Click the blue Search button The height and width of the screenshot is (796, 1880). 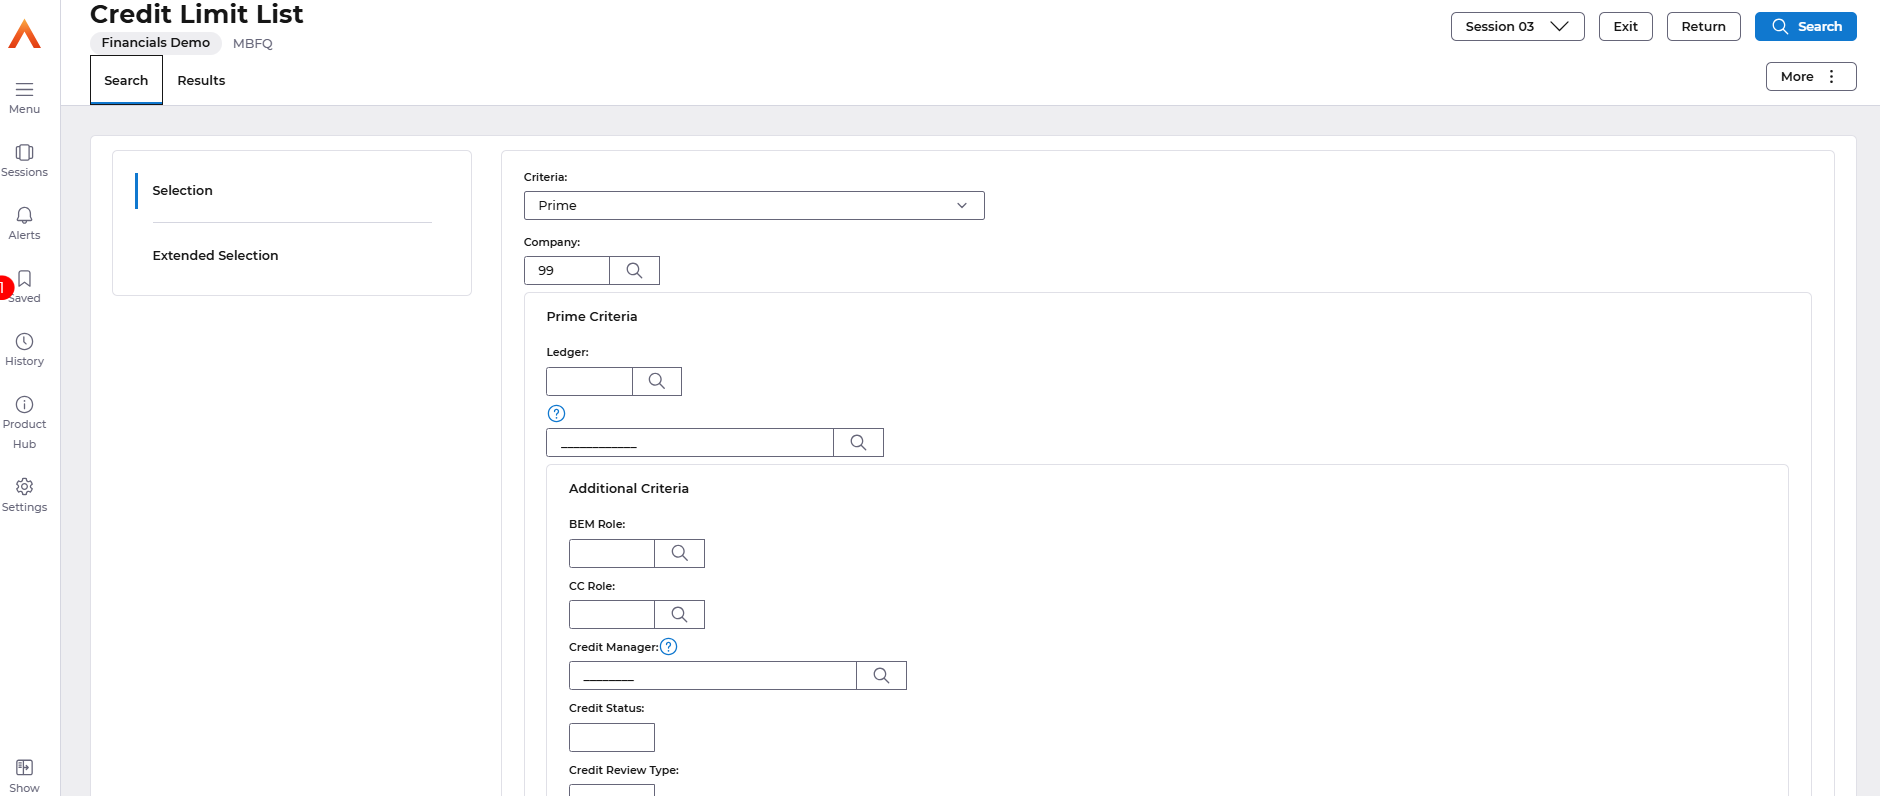(x=1805, y=26)
